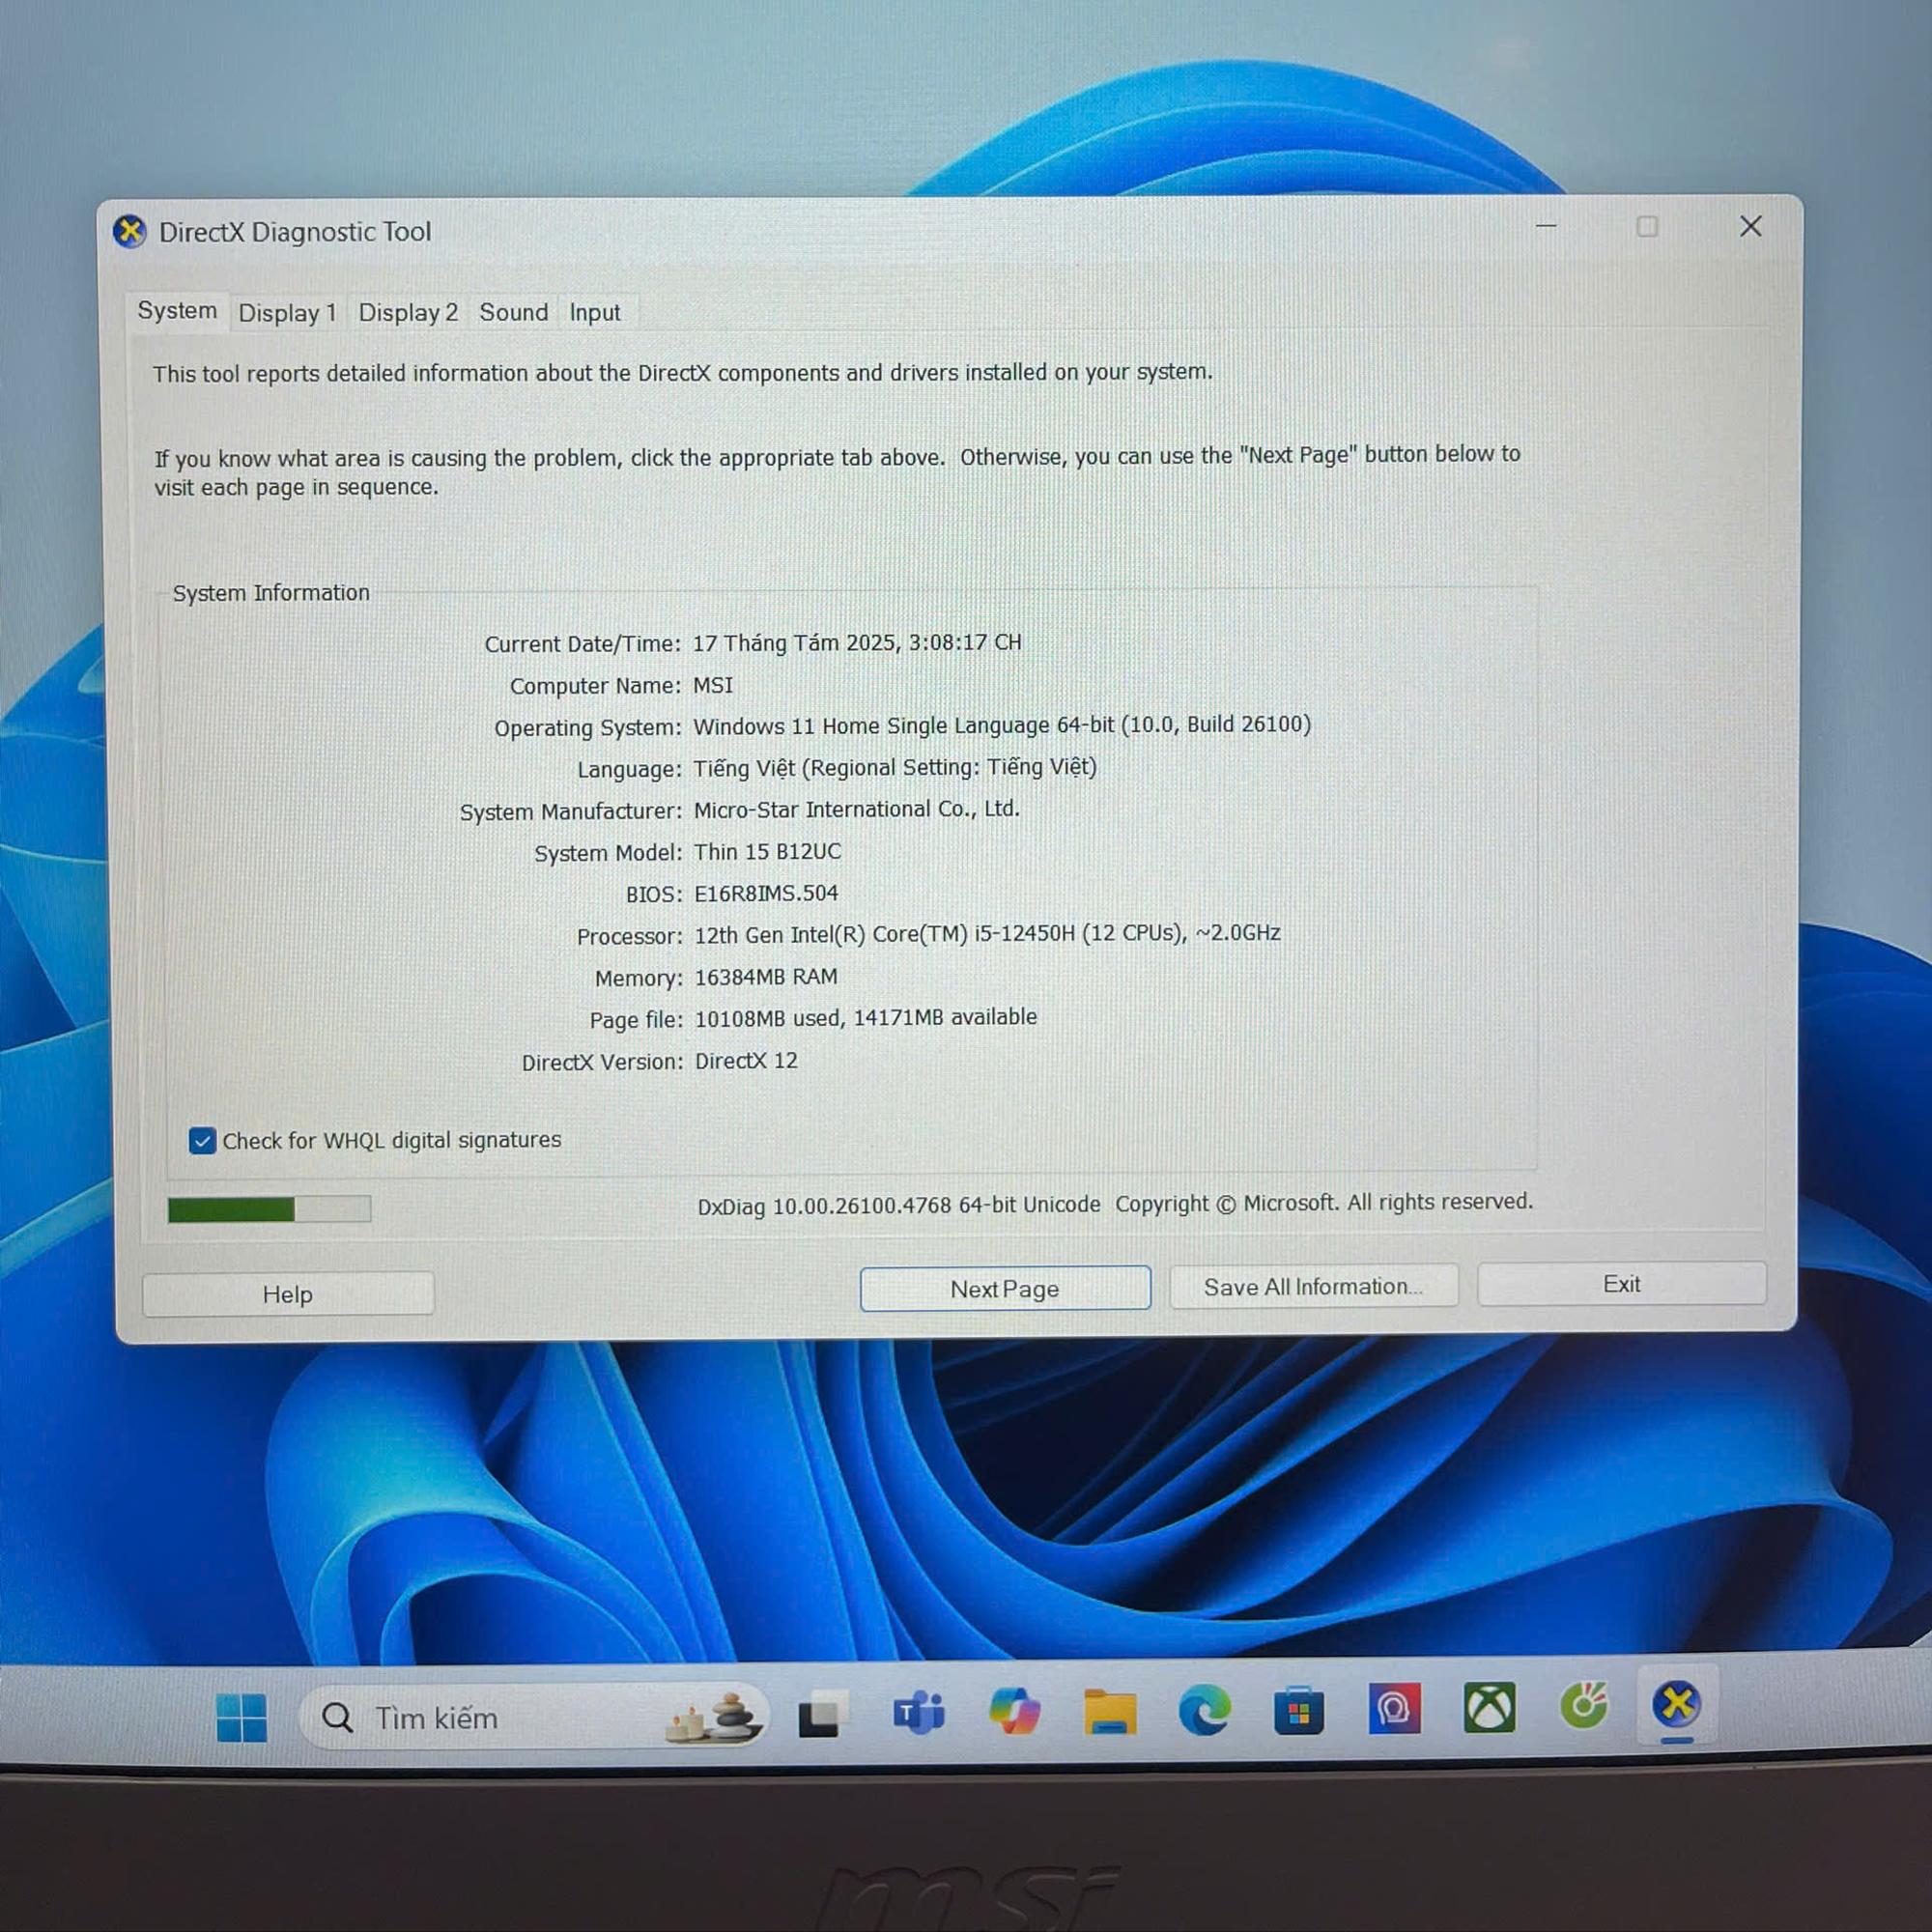The width and height of the screenshot is (1932, 1932).
Task: Launch Coc Coc browser from taskbar
Action: coord(1584,1706)
